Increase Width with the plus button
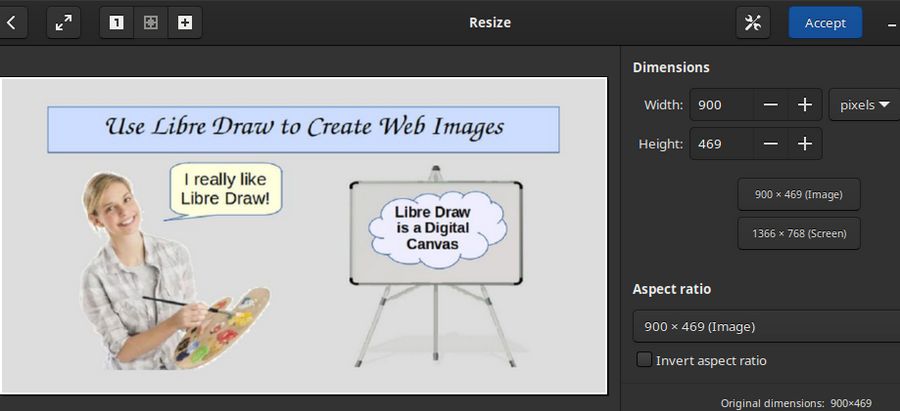Image resolution: width=900 pixels, height=411 pixels. pos(804,105)
